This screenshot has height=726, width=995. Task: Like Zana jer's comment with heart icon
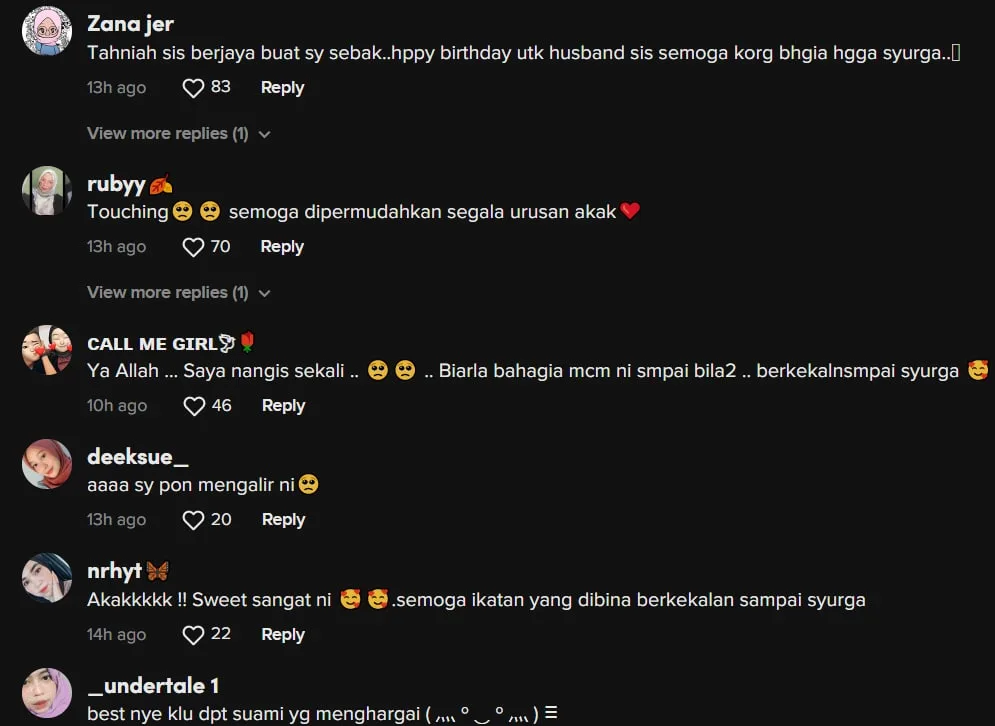pos(193,88)
